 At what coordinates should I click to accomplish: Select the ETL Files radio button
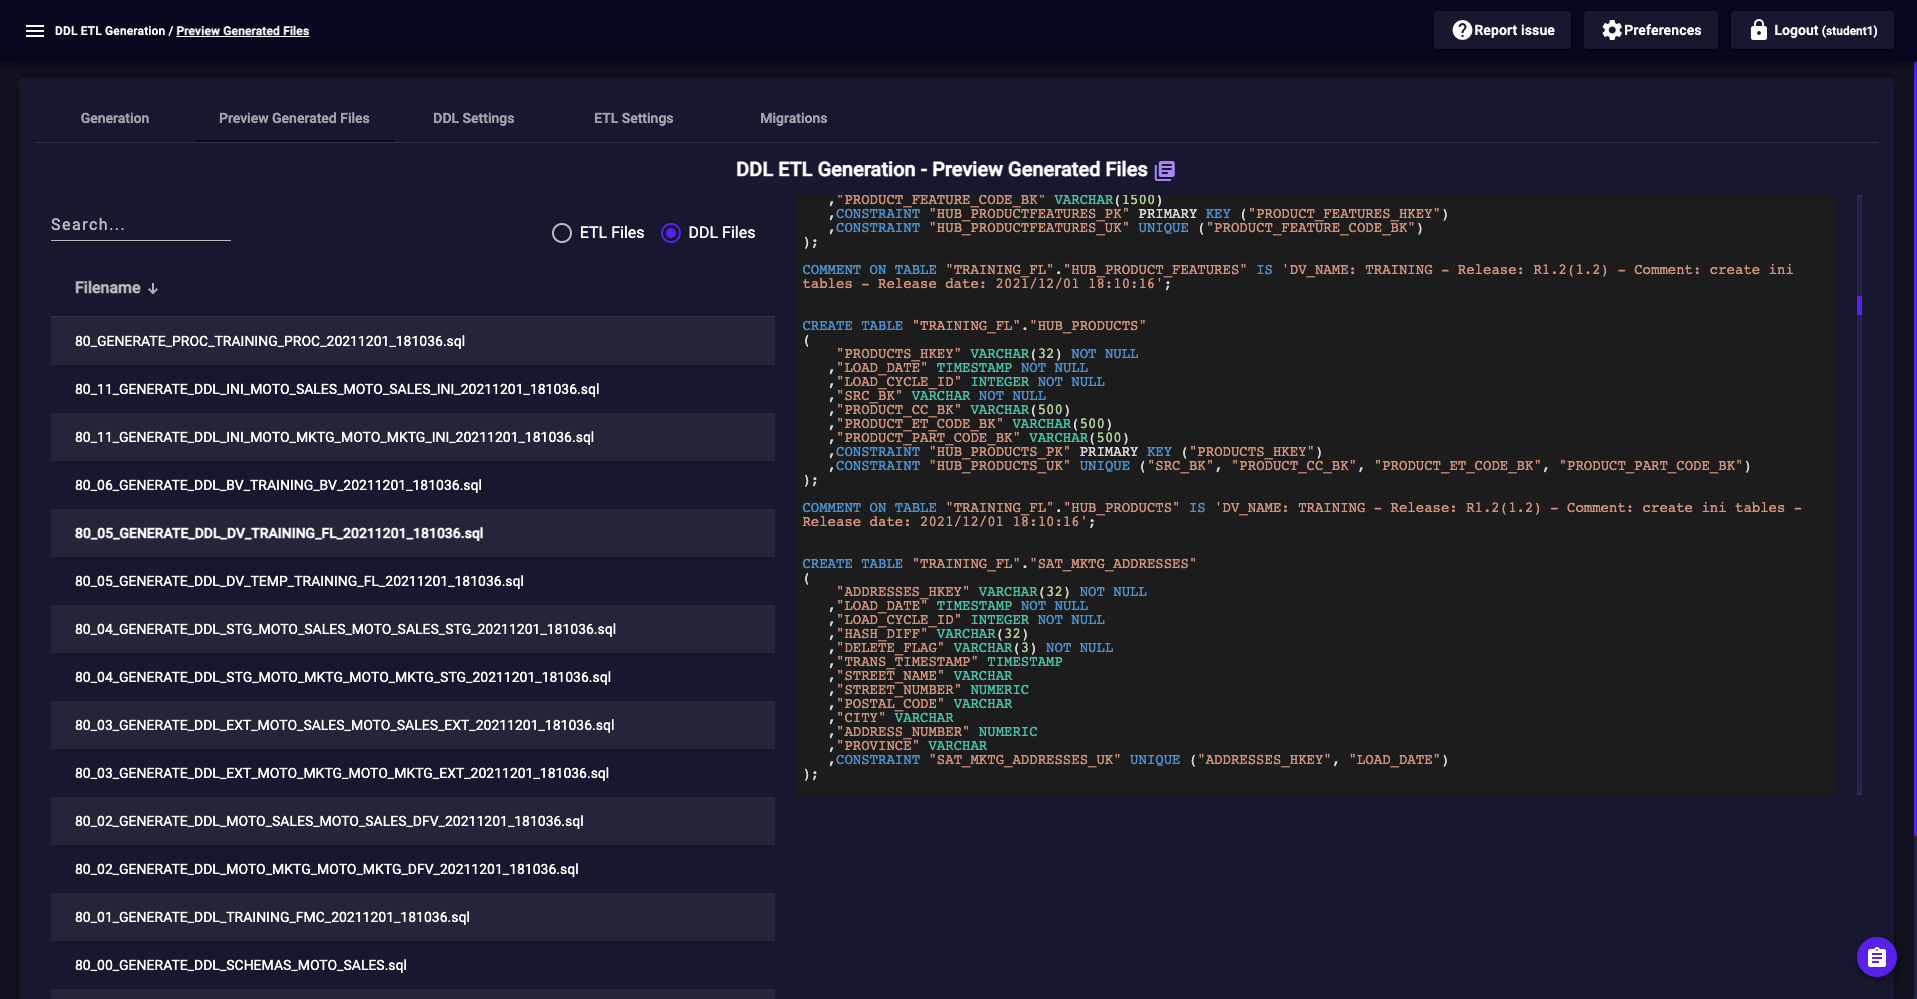point(562,233)
